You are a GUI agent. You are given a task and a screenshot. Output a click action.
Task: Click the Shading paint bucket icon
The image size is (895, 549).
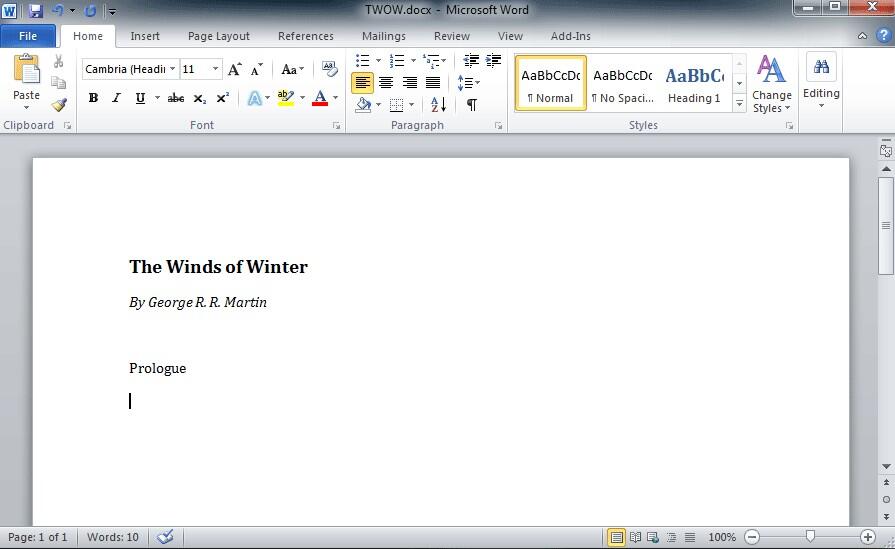(363, 104)
